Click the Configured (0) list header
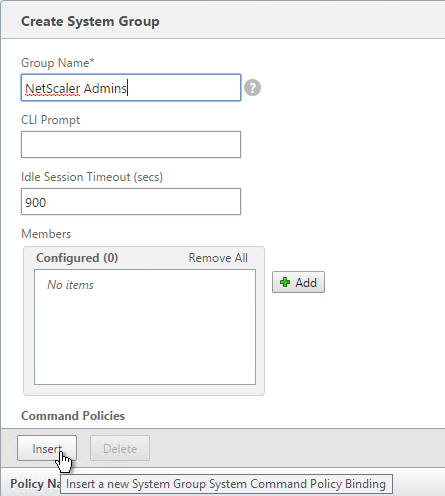 point(77,258)
